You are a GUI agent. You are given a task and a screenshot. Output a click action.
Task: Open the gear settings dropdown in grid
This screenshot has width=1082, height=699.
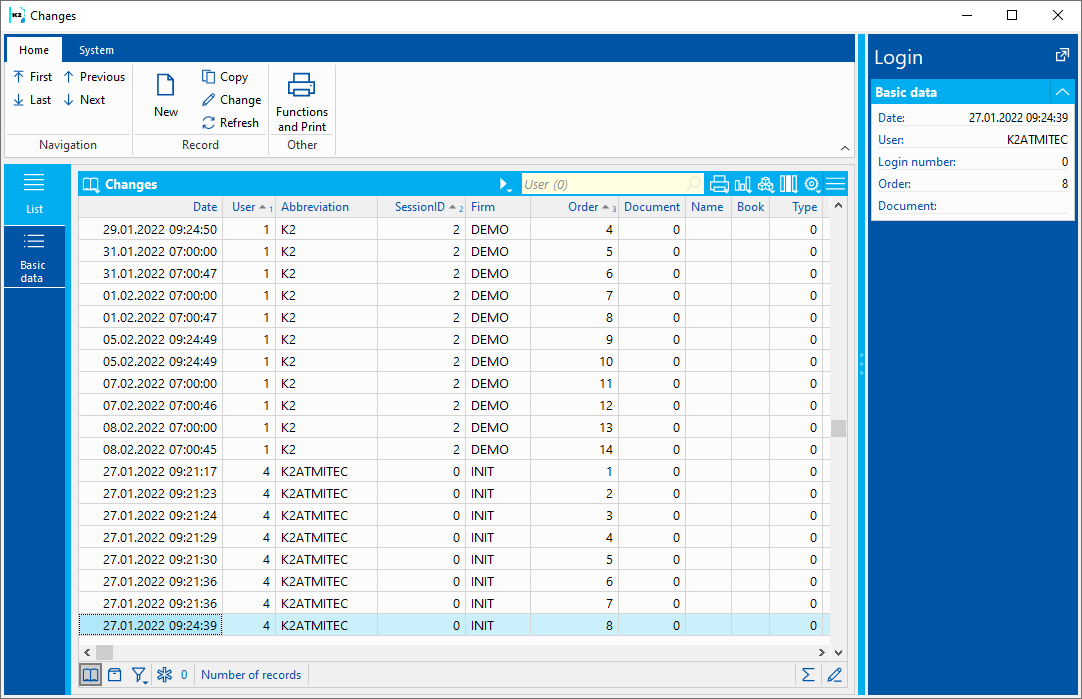[x=812, y=184]
